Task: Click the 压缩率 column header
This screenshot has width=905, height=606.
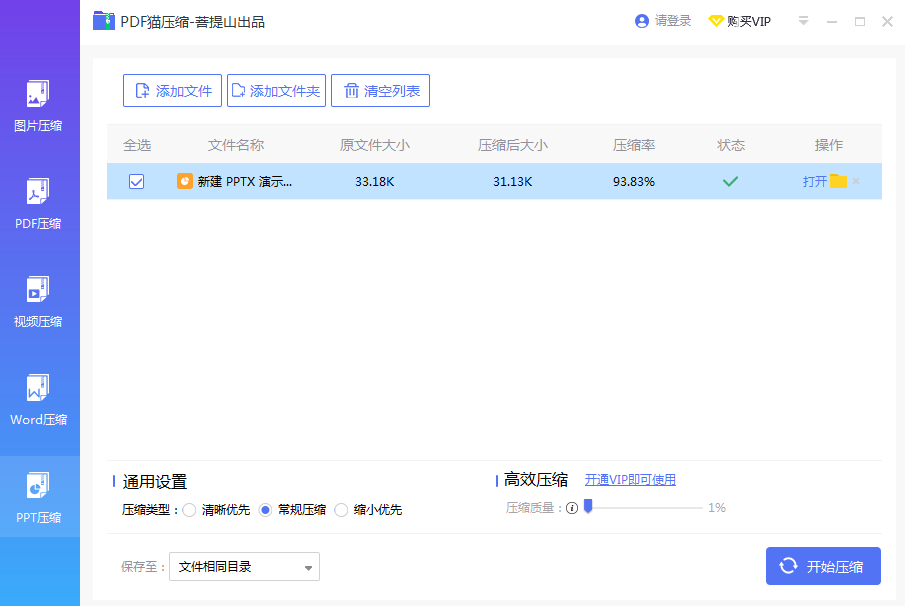Action: coord(634,145)
